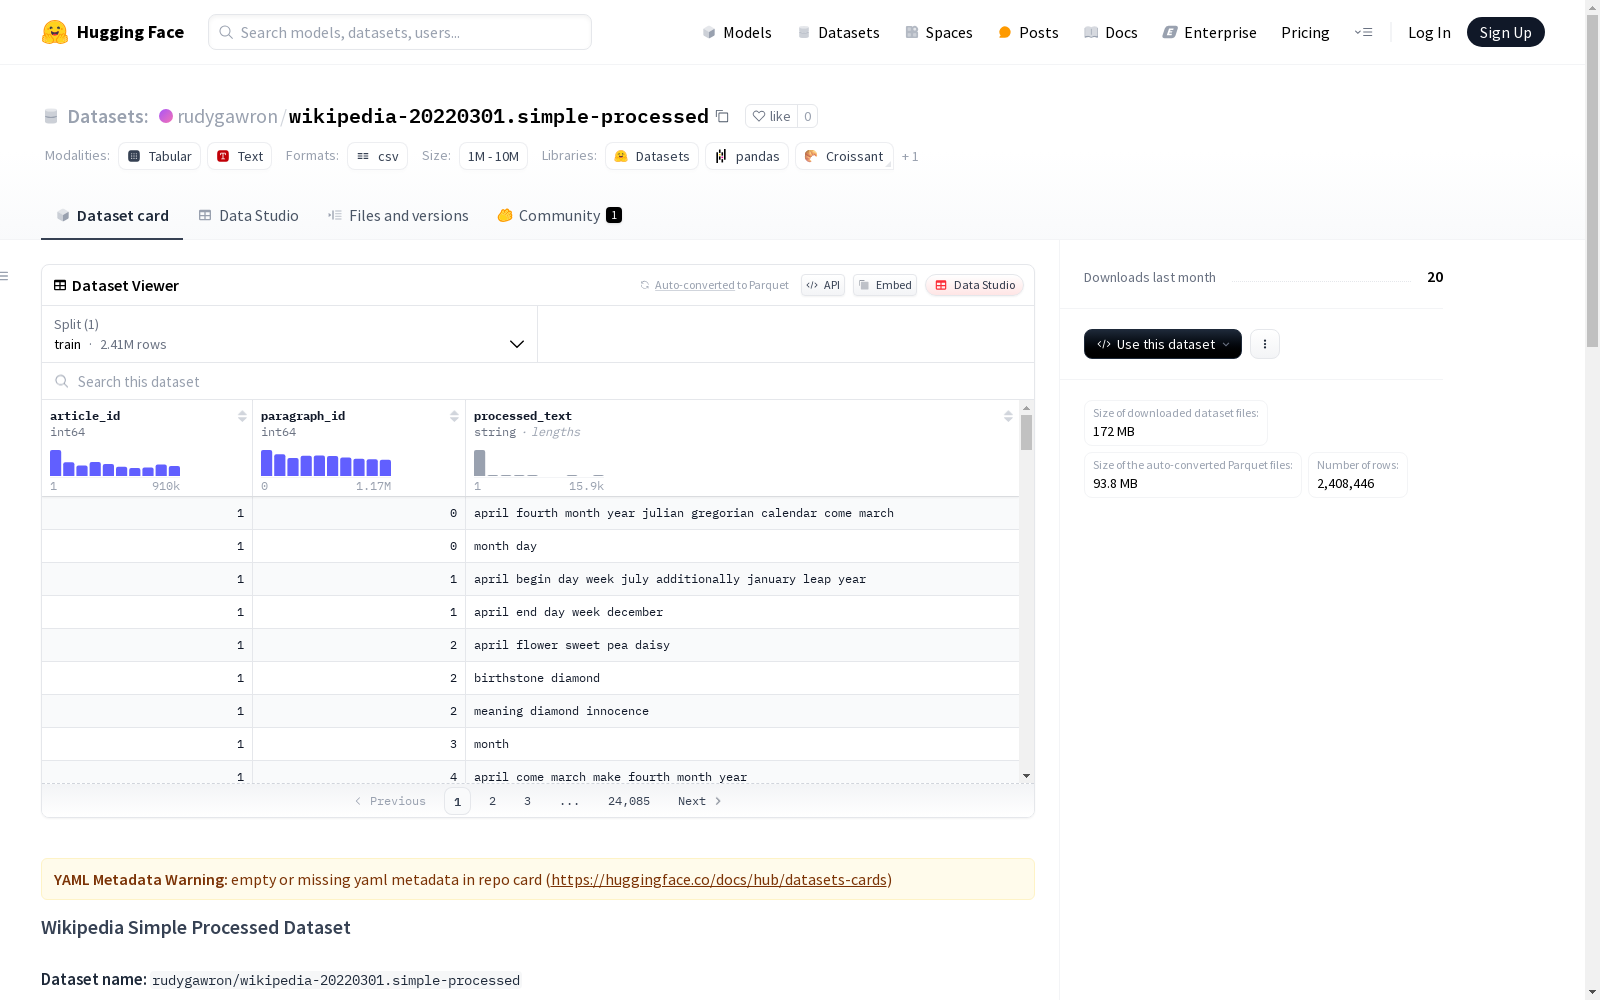The height and width of the screenshot is (1000, 1600).
Task: Click the processed_text lengths histogram
Action: point(539,463)
